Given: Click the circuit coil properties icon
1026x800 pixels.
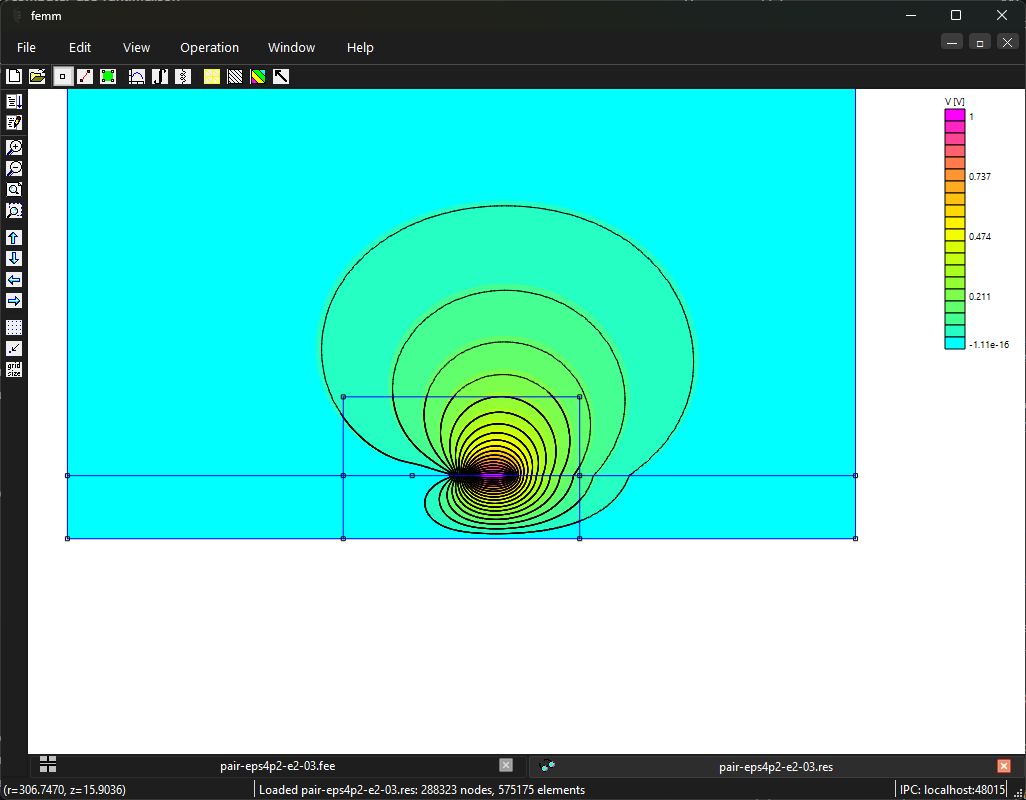Looking at the screenshot, I should 183,77.
